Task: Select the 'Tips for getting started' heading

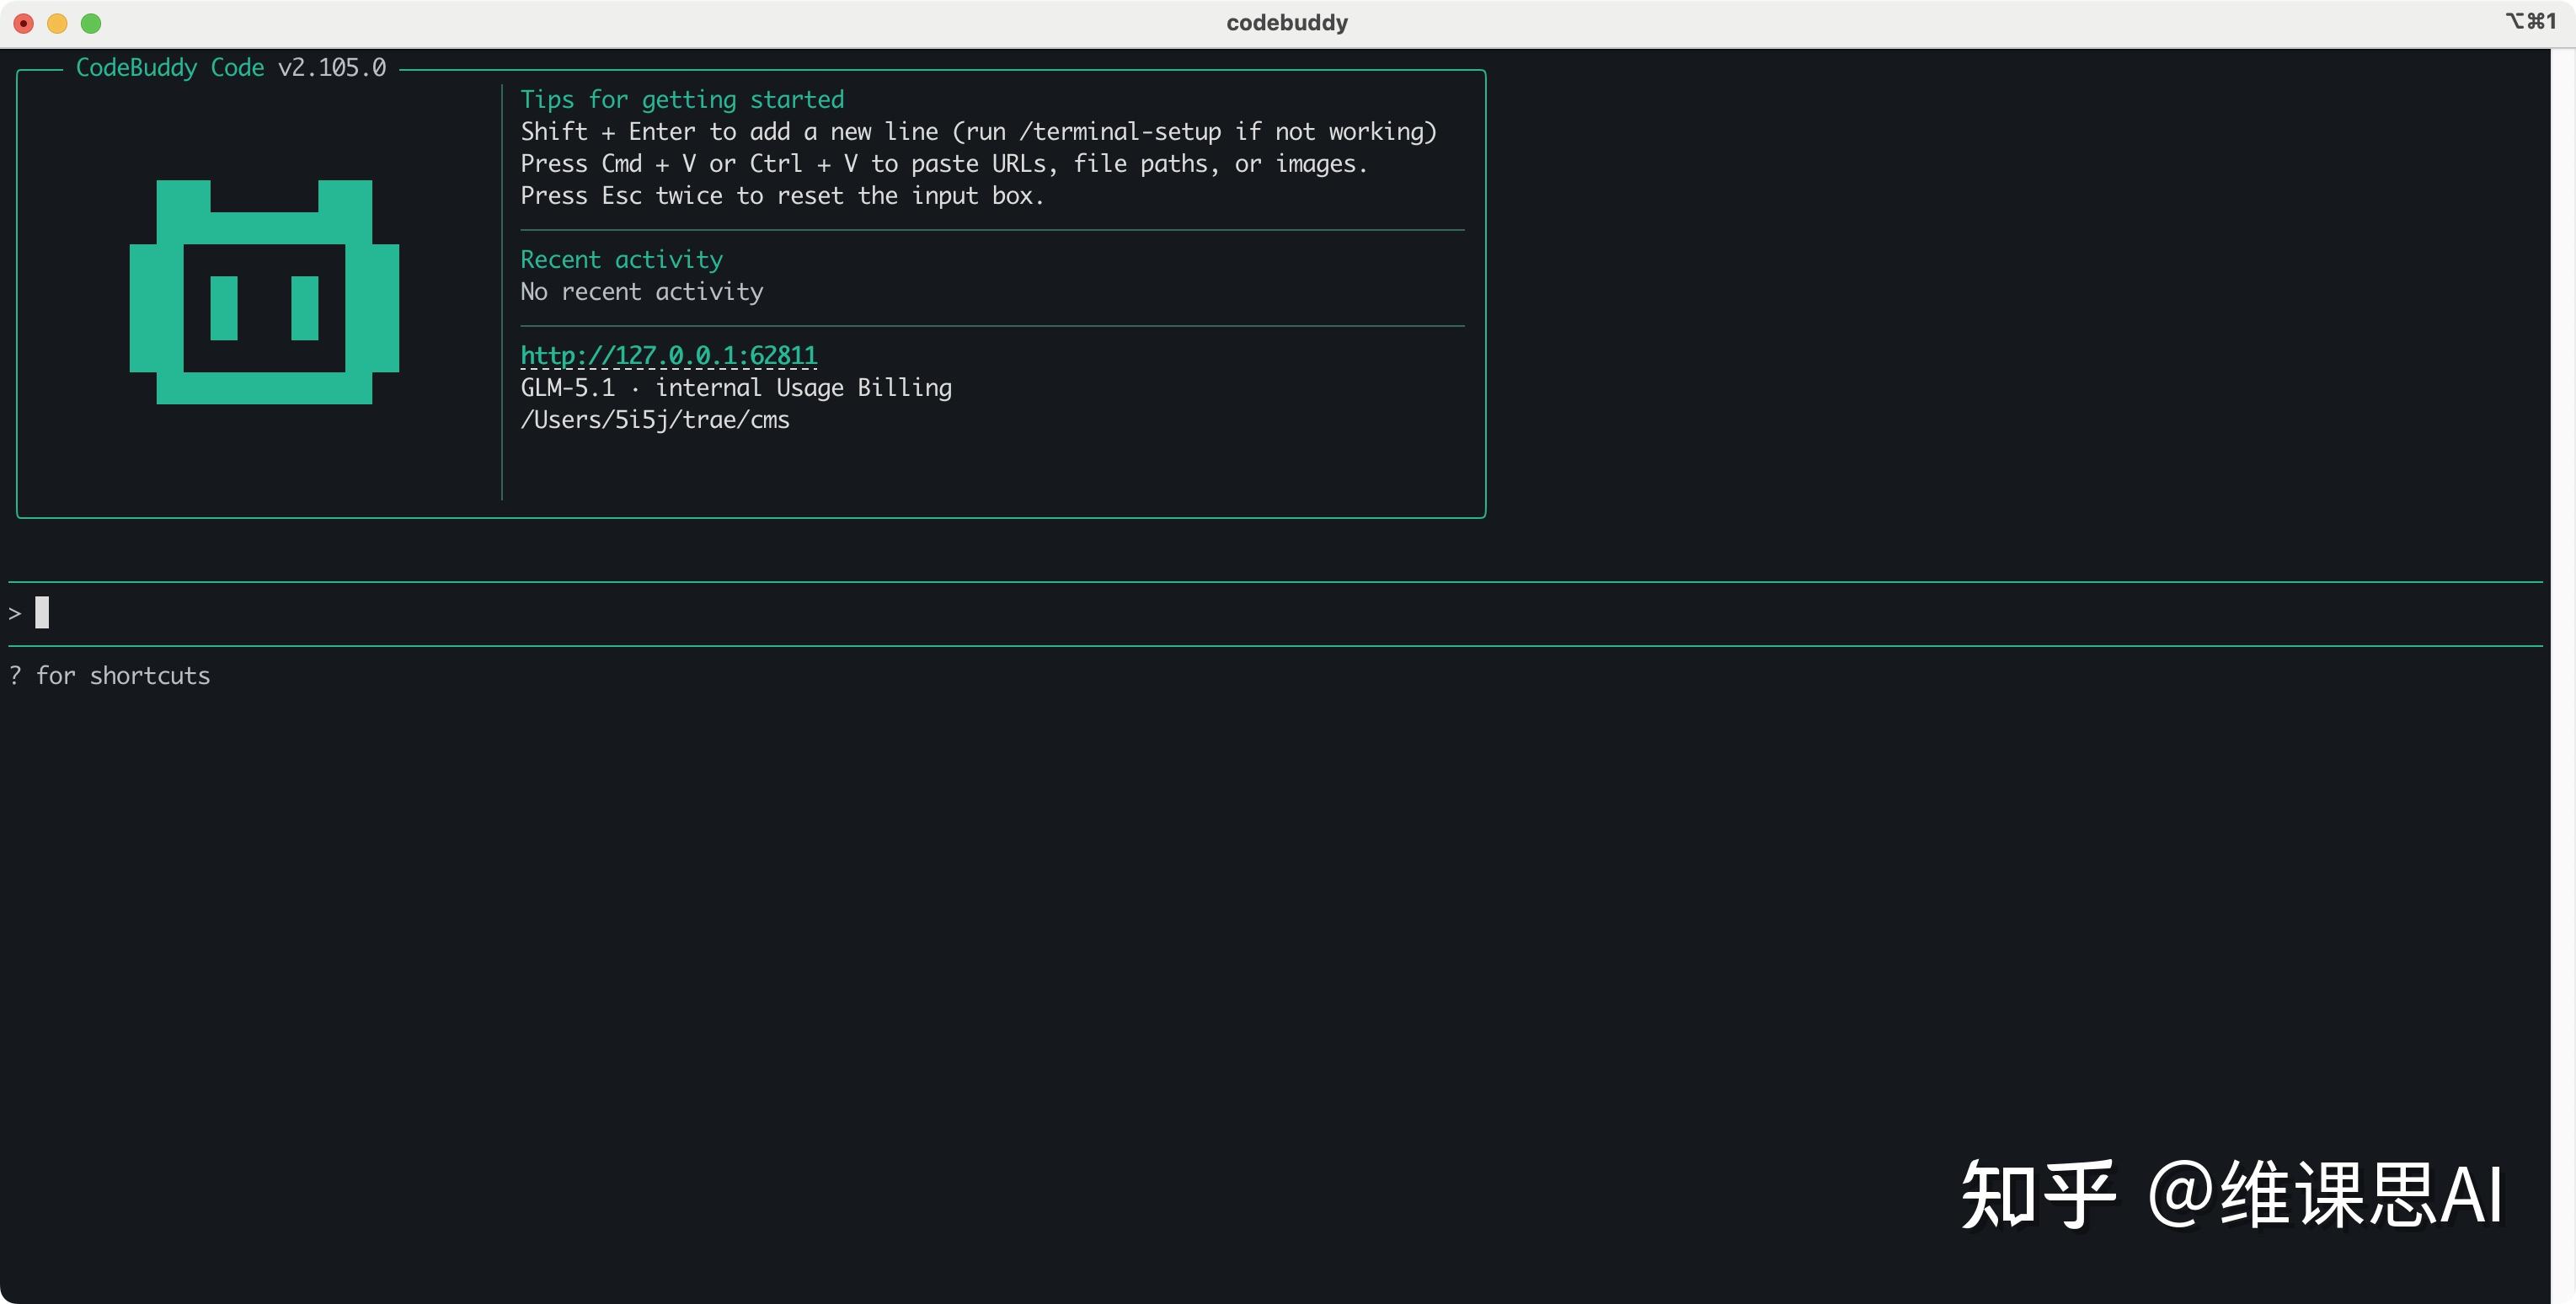Action: [x=682, y=100]
